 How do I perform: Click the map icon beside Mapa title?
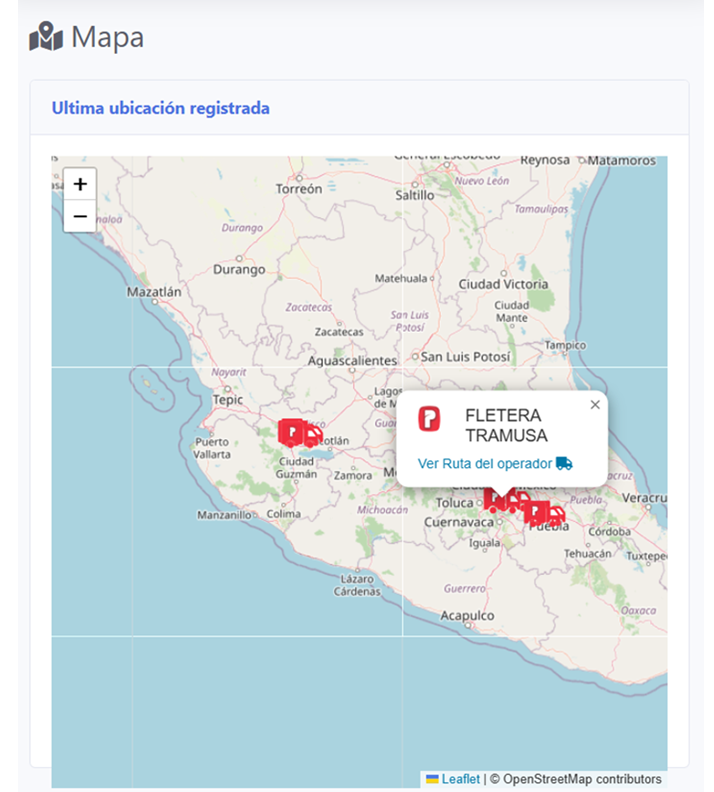click(x=46, y=39)
